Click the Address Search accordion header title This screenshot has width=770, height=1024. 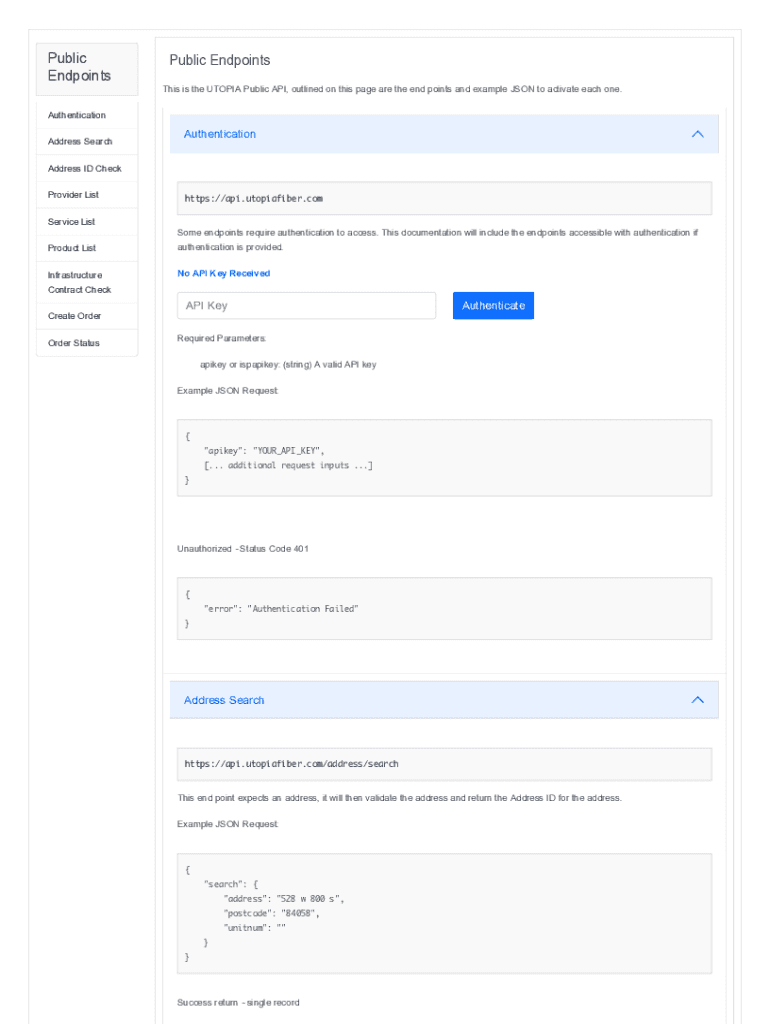224,700
